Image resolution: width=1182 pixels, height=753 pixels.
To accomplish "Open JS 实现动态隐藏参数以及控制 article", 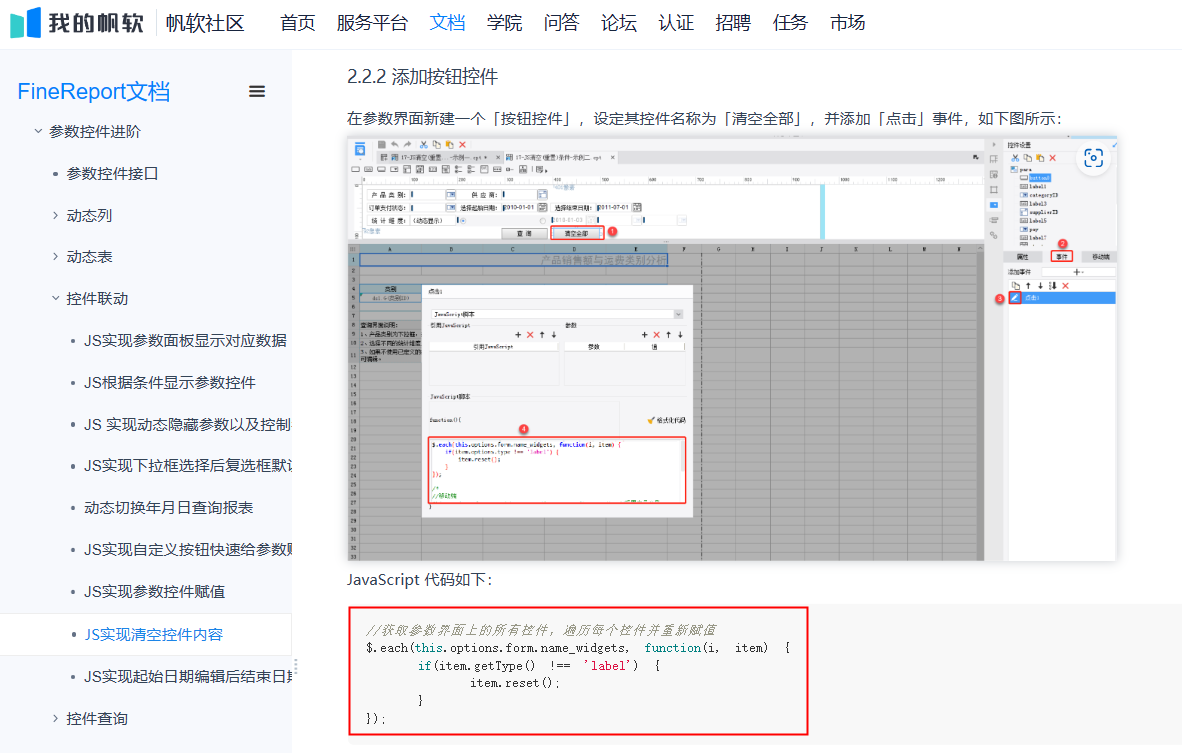I will coord(187,424).
